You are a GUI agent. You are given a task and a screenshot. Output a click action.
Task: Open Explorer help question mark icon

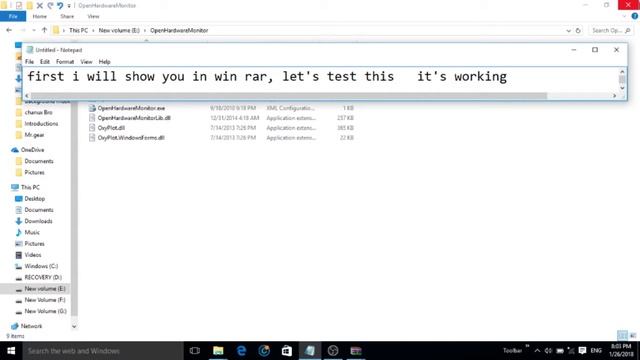[635, 16]
